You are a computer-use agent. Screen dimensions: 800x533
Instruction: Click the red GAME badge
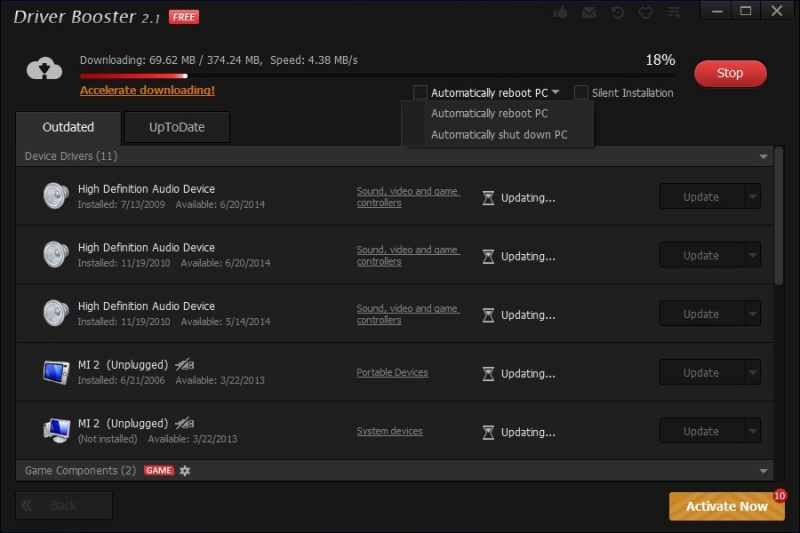pyautogui.click(x=159, y=470)
